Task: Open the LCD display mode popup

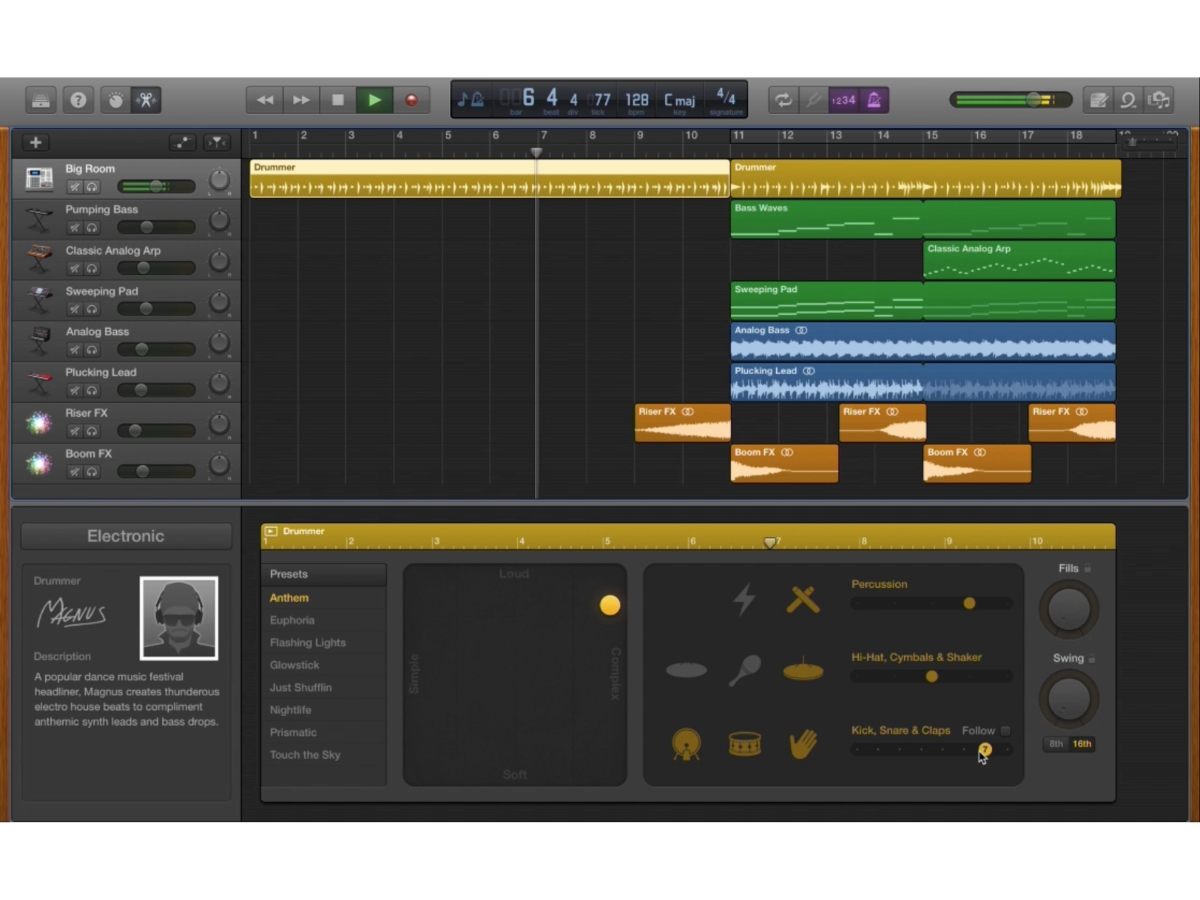Action: click(470, 99)
